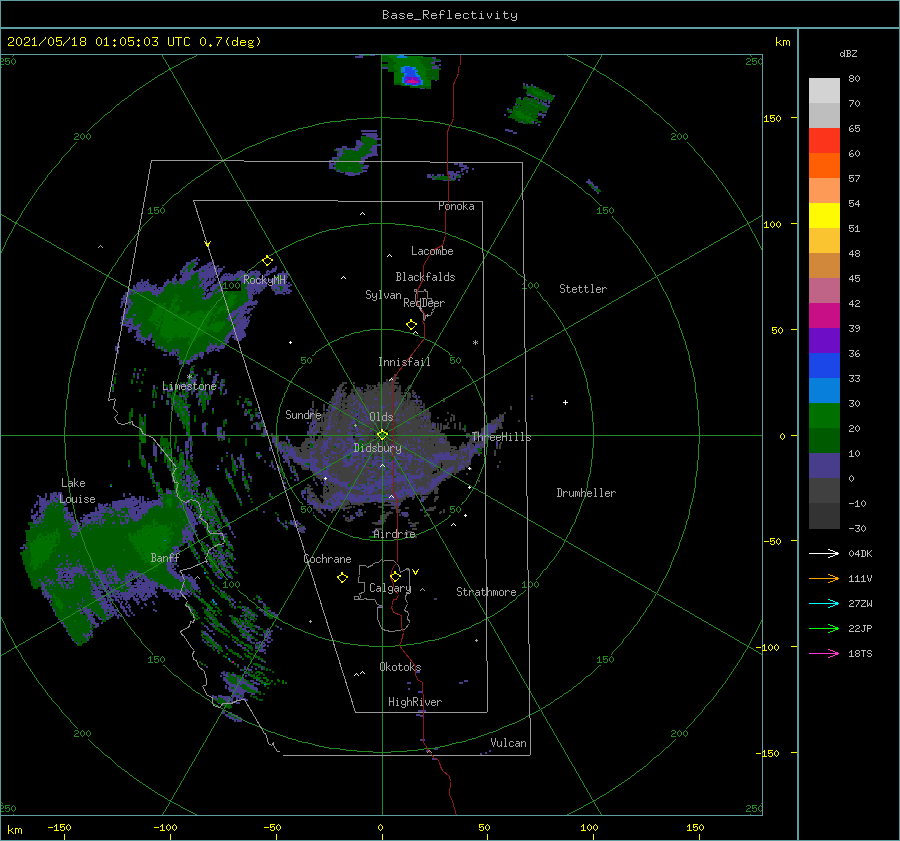Click the yellow diamond marker beside RockyMH
Image resolution: width=900 pixels, height=841 pixels.
[x=267, y=261]
